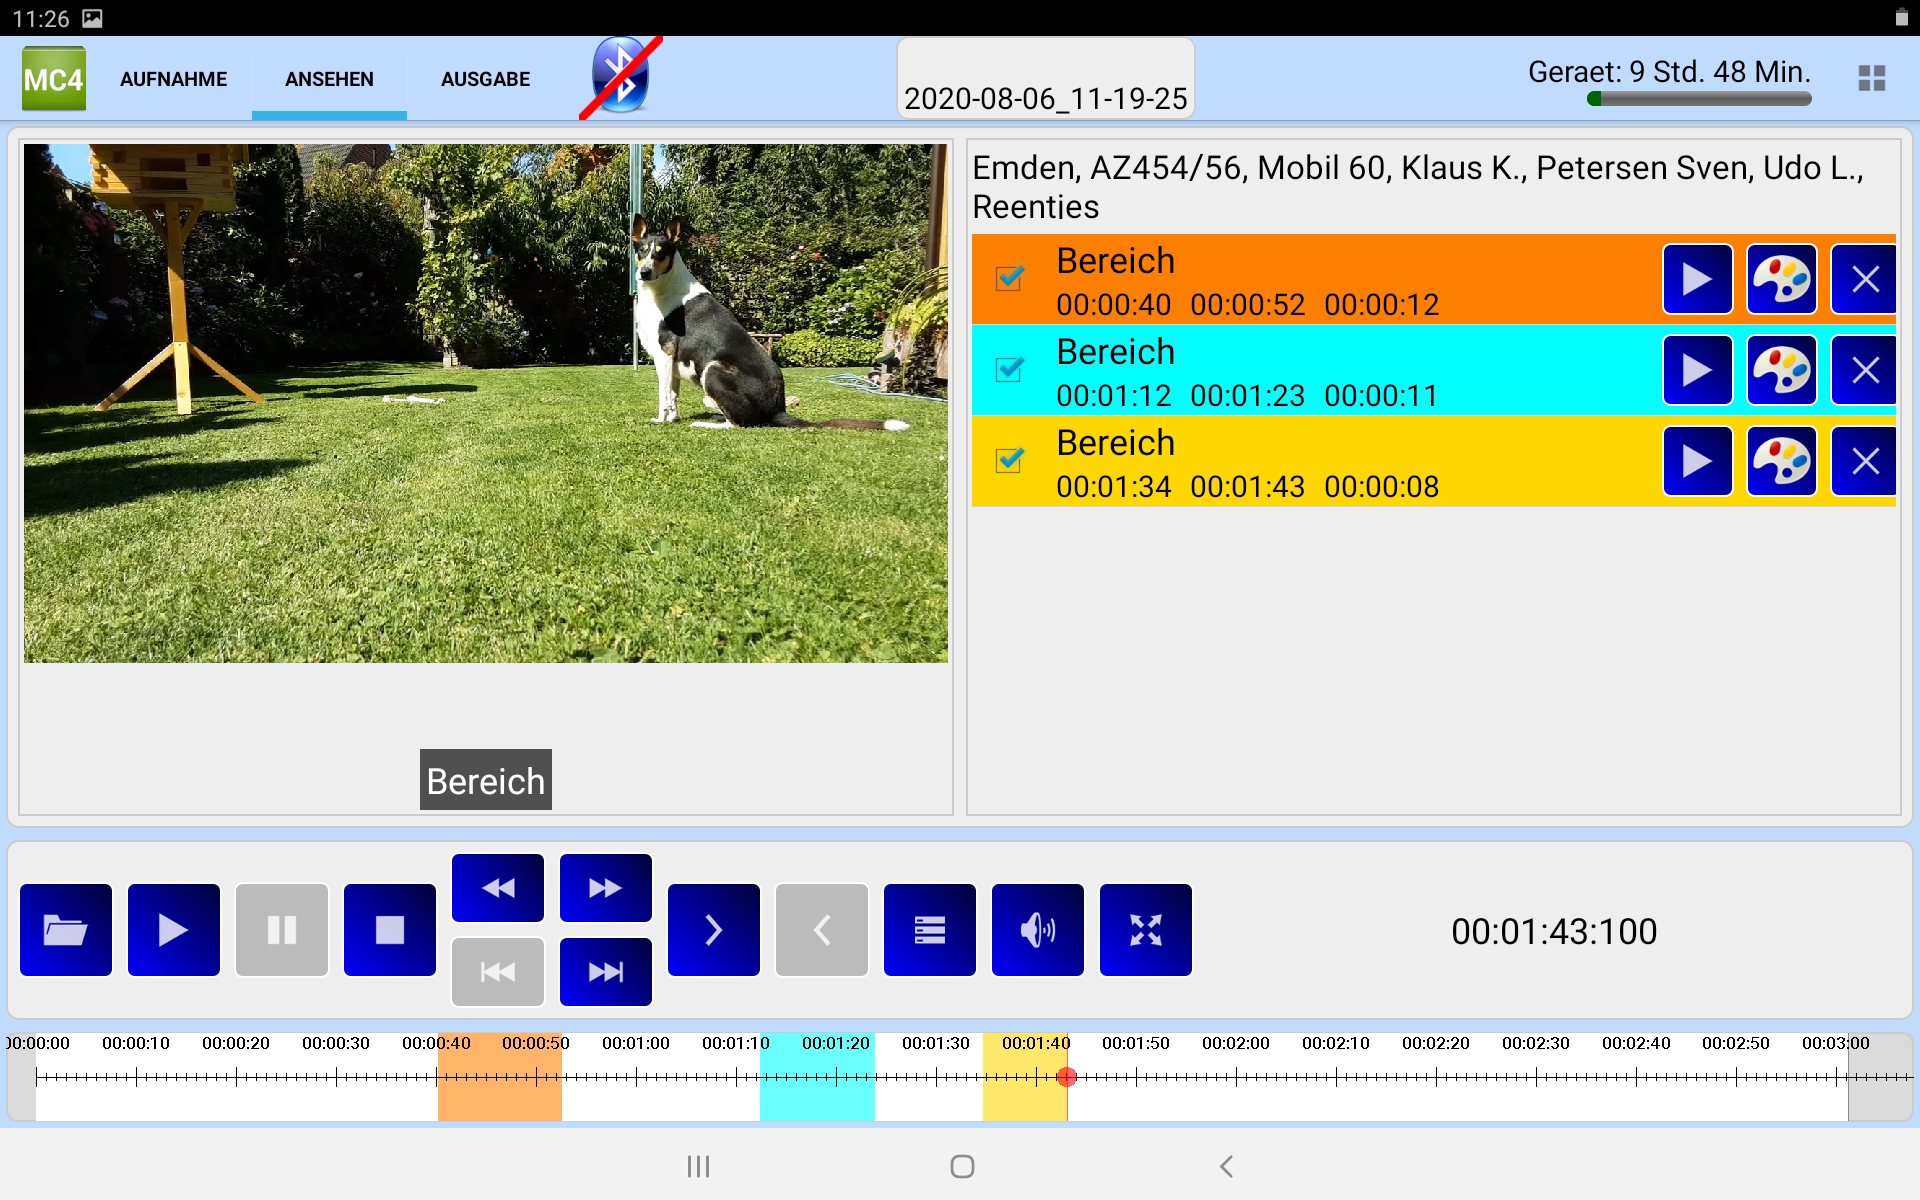The height and width of the screenshot is (1200, 1920).
Task: Open color palette for cyan Bereich row
Action: [x=1781, y=370]
